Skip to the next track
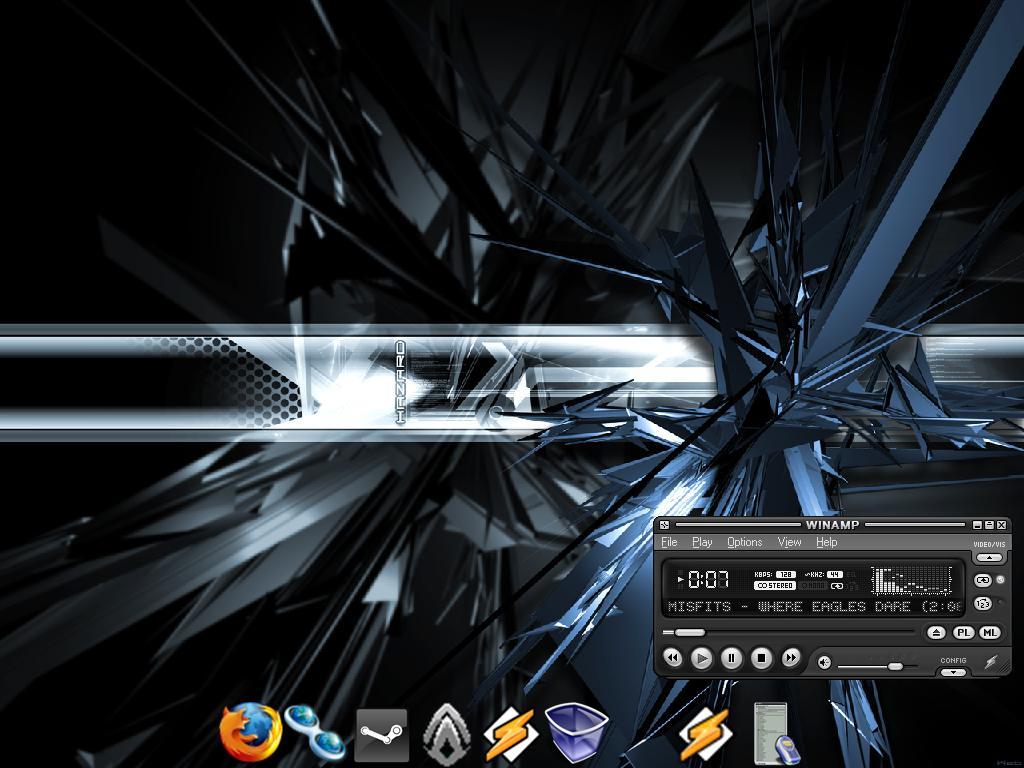Viewport: 1024px width, 768px height. (791, 658)
